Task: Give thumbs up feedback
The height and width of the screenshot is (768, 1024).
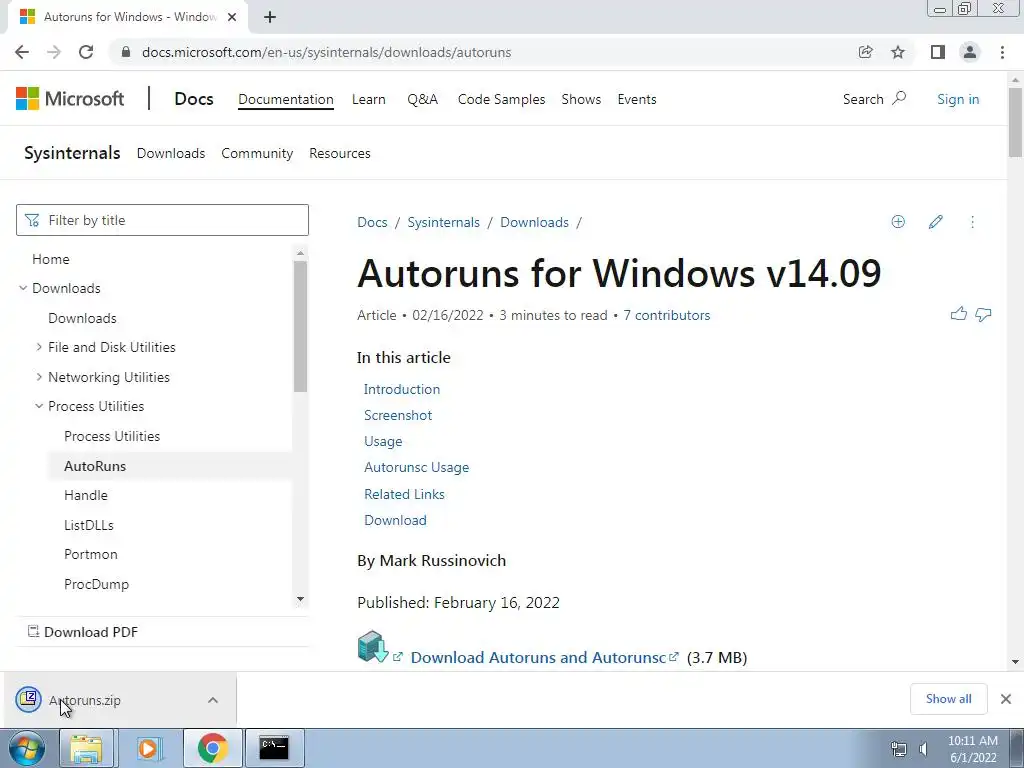Action: coord(959,314)
